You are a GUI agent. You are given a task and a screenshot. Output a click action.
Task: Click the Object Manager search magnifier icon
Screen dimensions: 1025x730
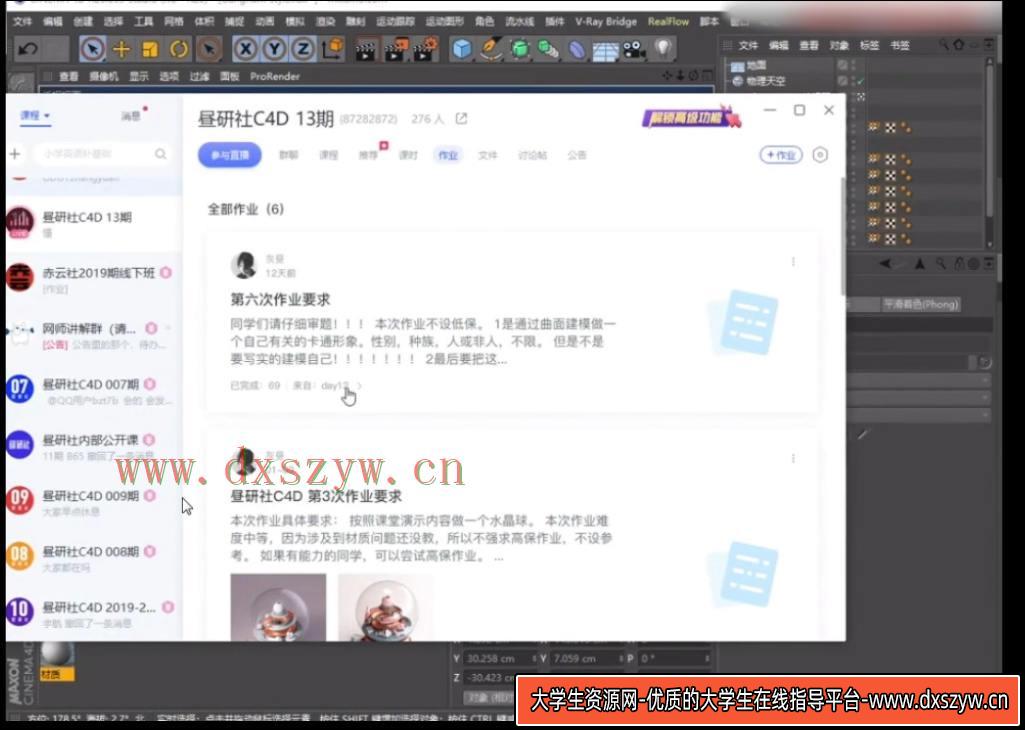(x=944, y=45)
